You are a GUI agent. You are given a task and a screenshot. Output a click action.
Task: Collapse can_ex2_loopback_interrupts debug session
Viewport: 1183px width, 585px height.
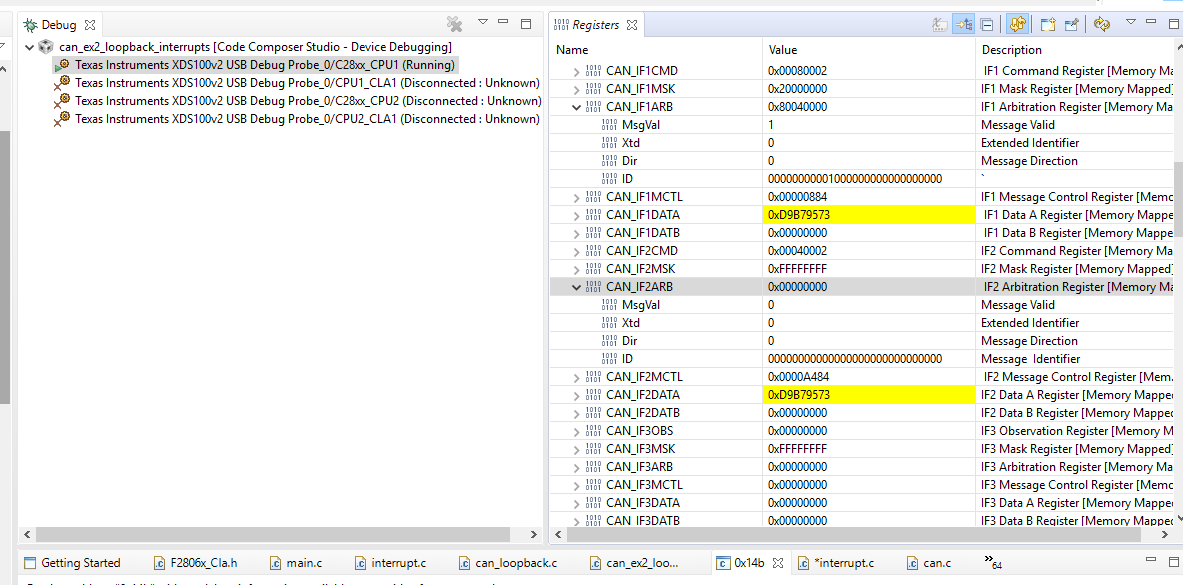point(29,47)
